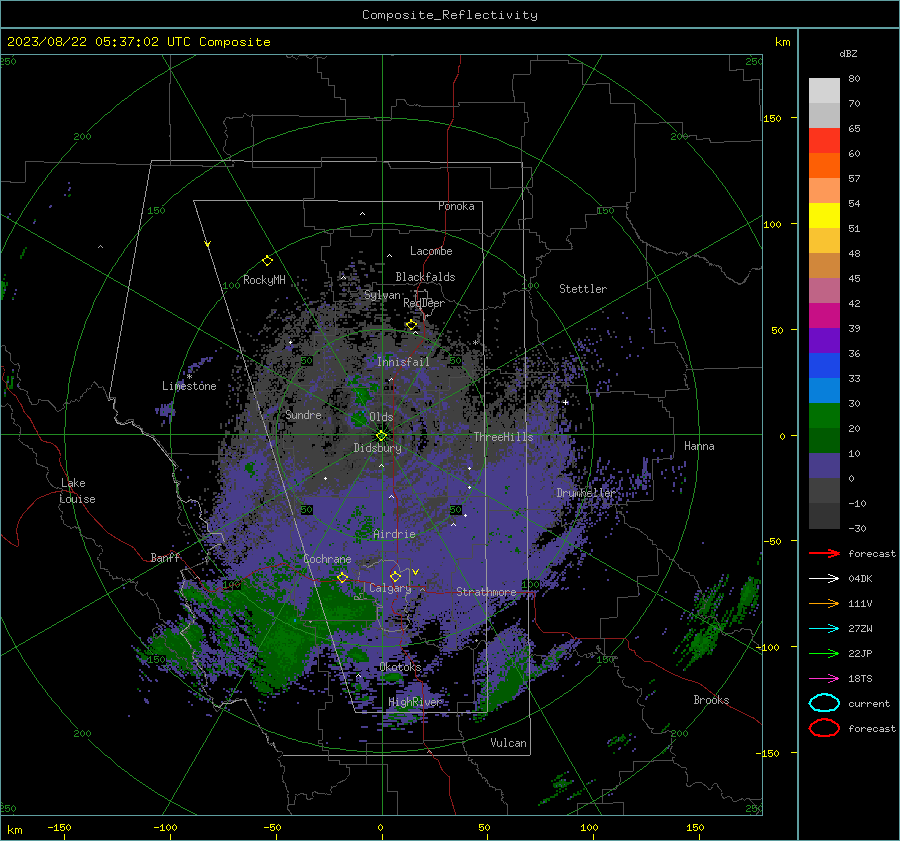Click the Didsbury city label
The image size is (900, 841).
377,448
